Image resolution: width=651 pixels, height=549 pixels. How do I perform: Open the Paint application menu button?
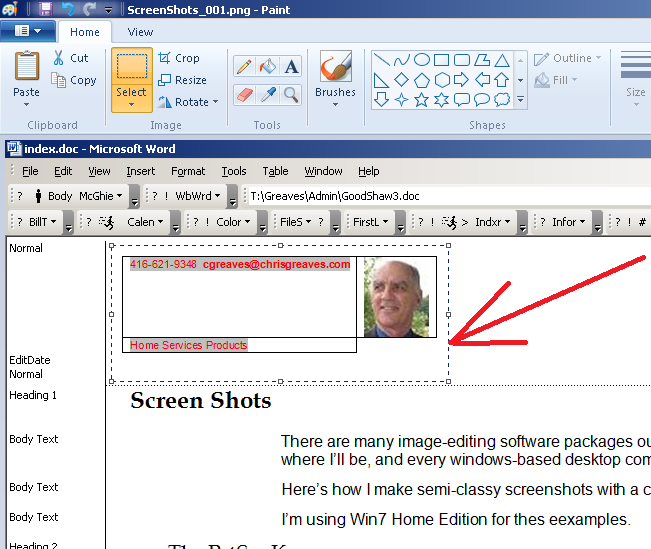tap(28, 31)
